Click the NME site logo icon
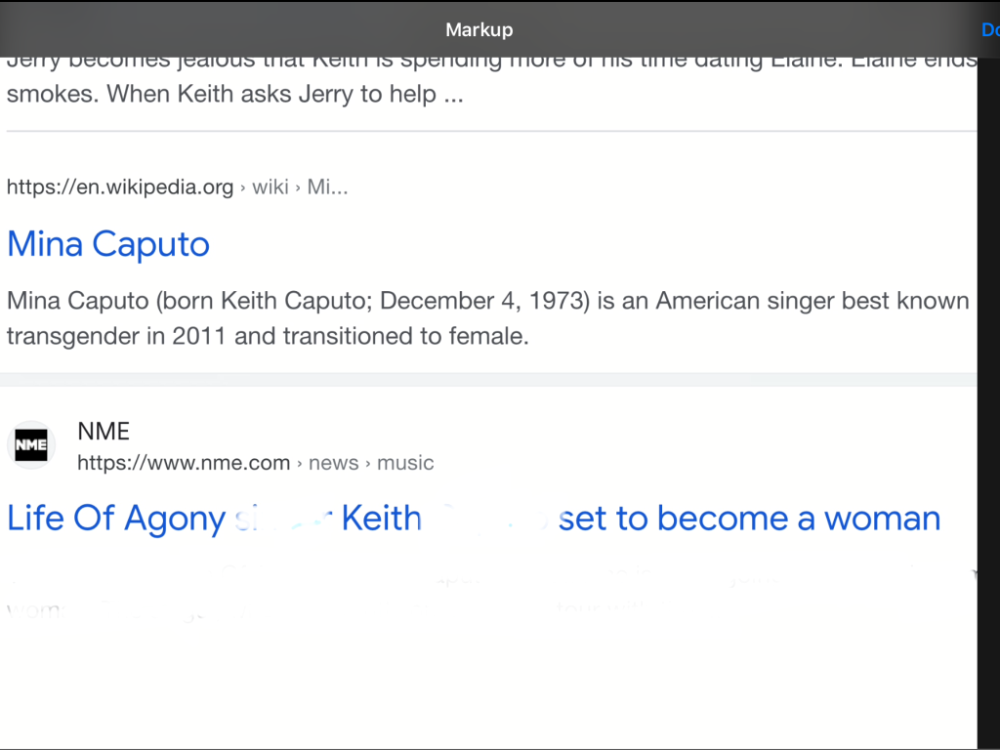1000x750 pixels. [31, 445]
